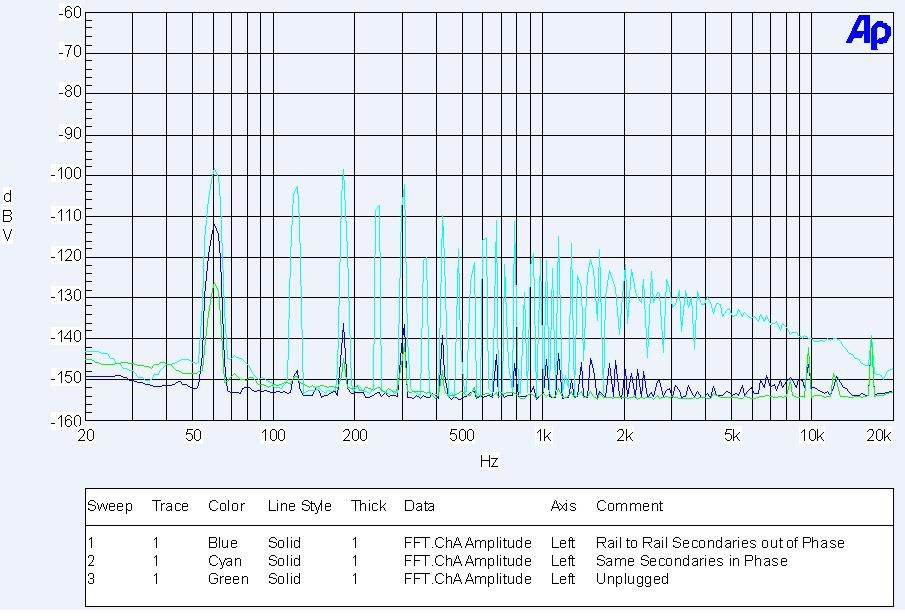Select the 'Unplugged' comment in the legend

[632, 579]
